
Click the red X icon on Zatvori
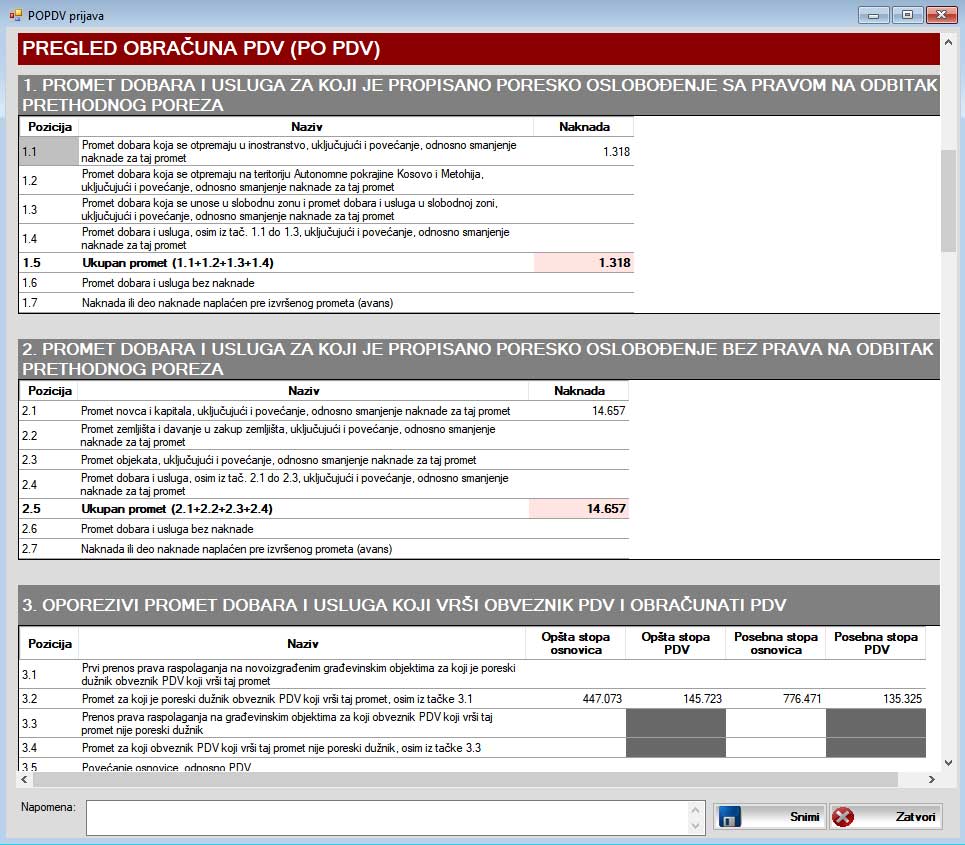843,817
